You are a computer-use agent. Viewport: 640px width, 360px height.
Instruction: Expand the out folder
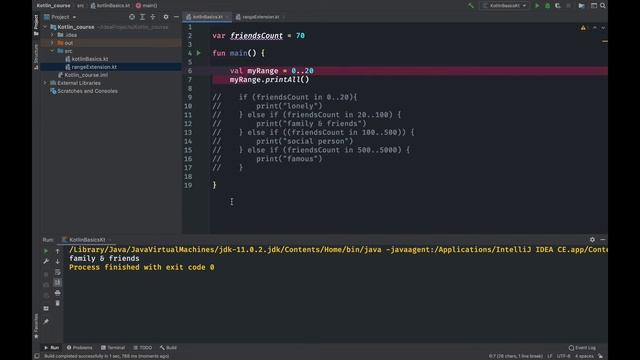point(52,43)
